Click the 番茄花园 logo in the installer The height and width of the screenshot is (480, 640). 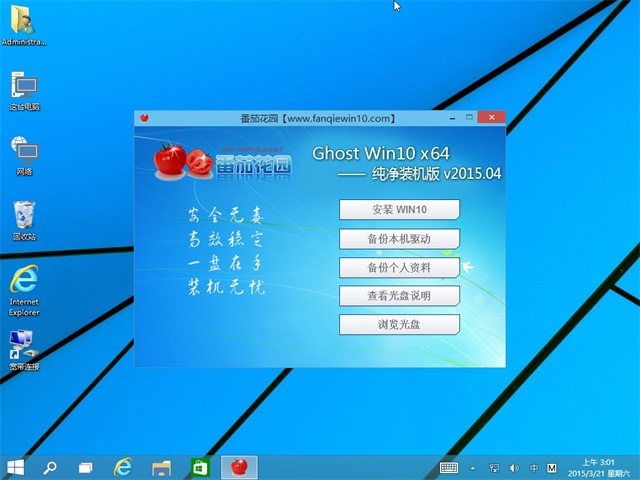pyautogui.click(x=223, y=162)
